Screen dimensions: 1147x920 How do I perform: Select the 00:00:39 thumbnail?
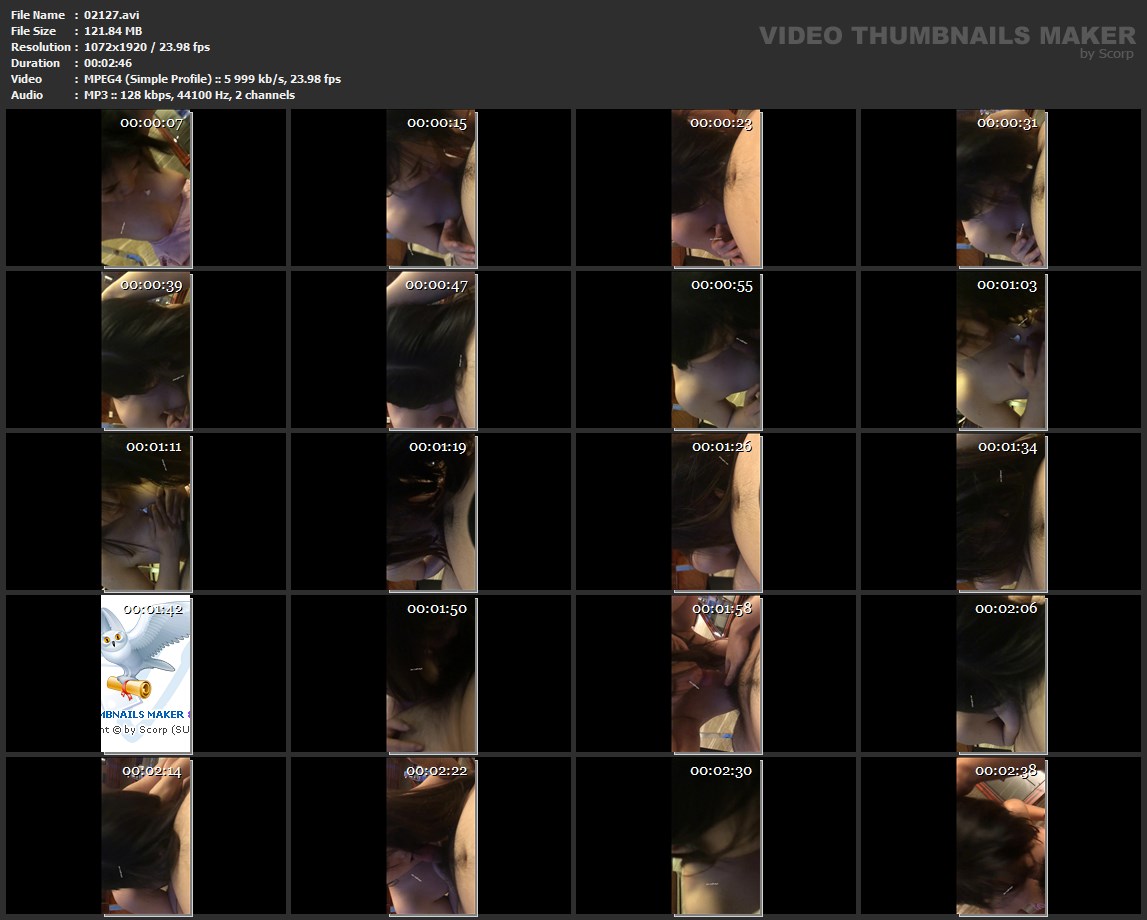[x=146, y=350]
